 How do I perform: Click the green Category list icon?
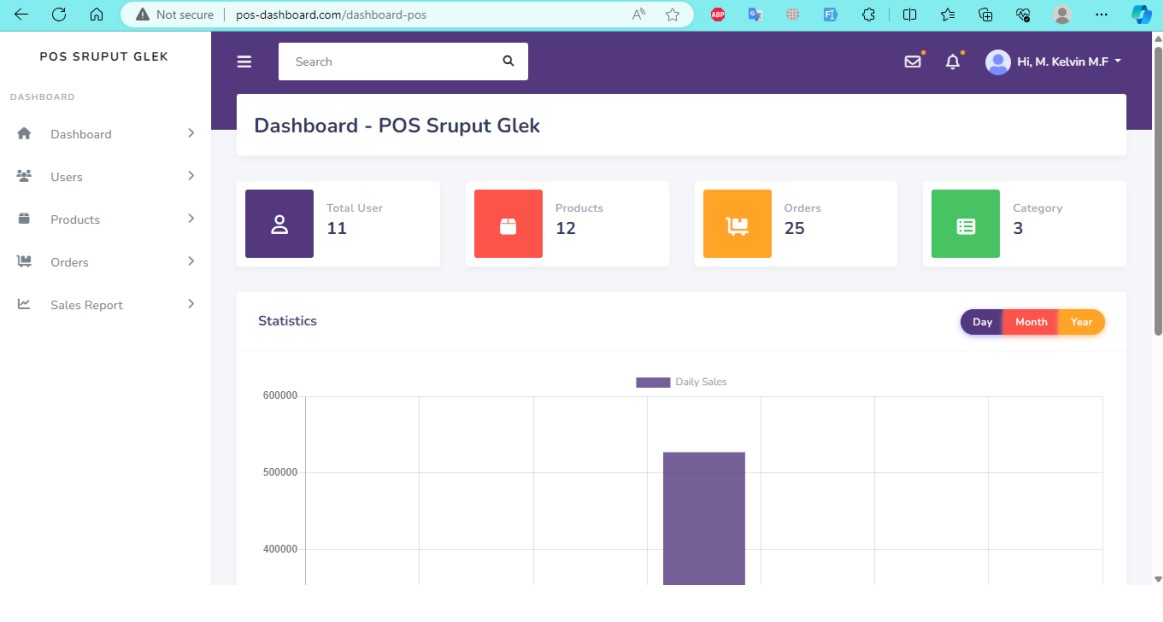coord(965,224)
